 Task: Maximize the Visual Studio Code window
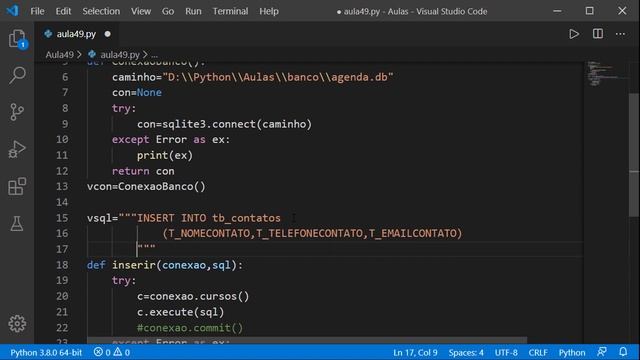tap(589, 11)
